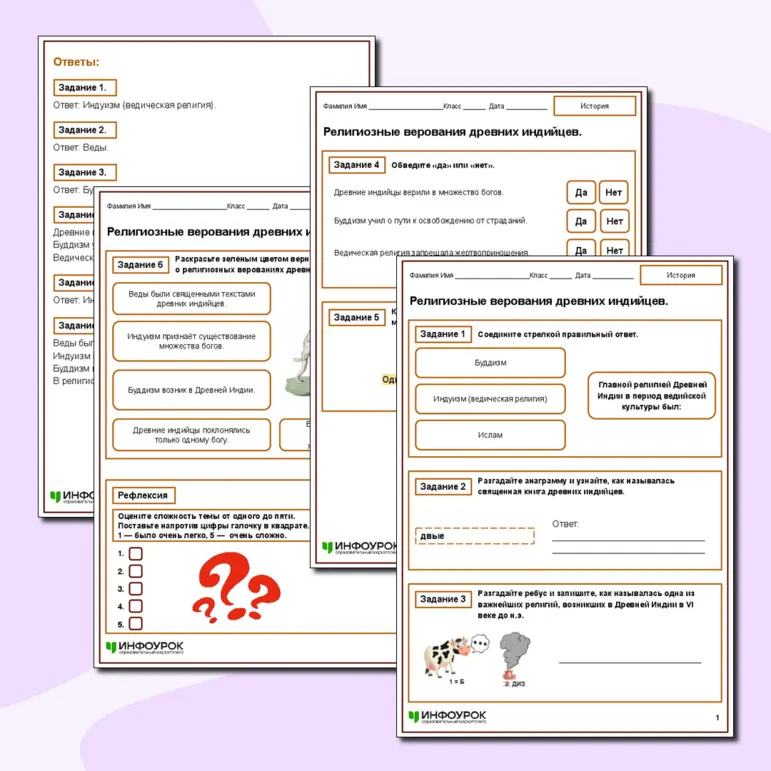
Task: Click the 'Рефлексия' label
Action: 143,495
